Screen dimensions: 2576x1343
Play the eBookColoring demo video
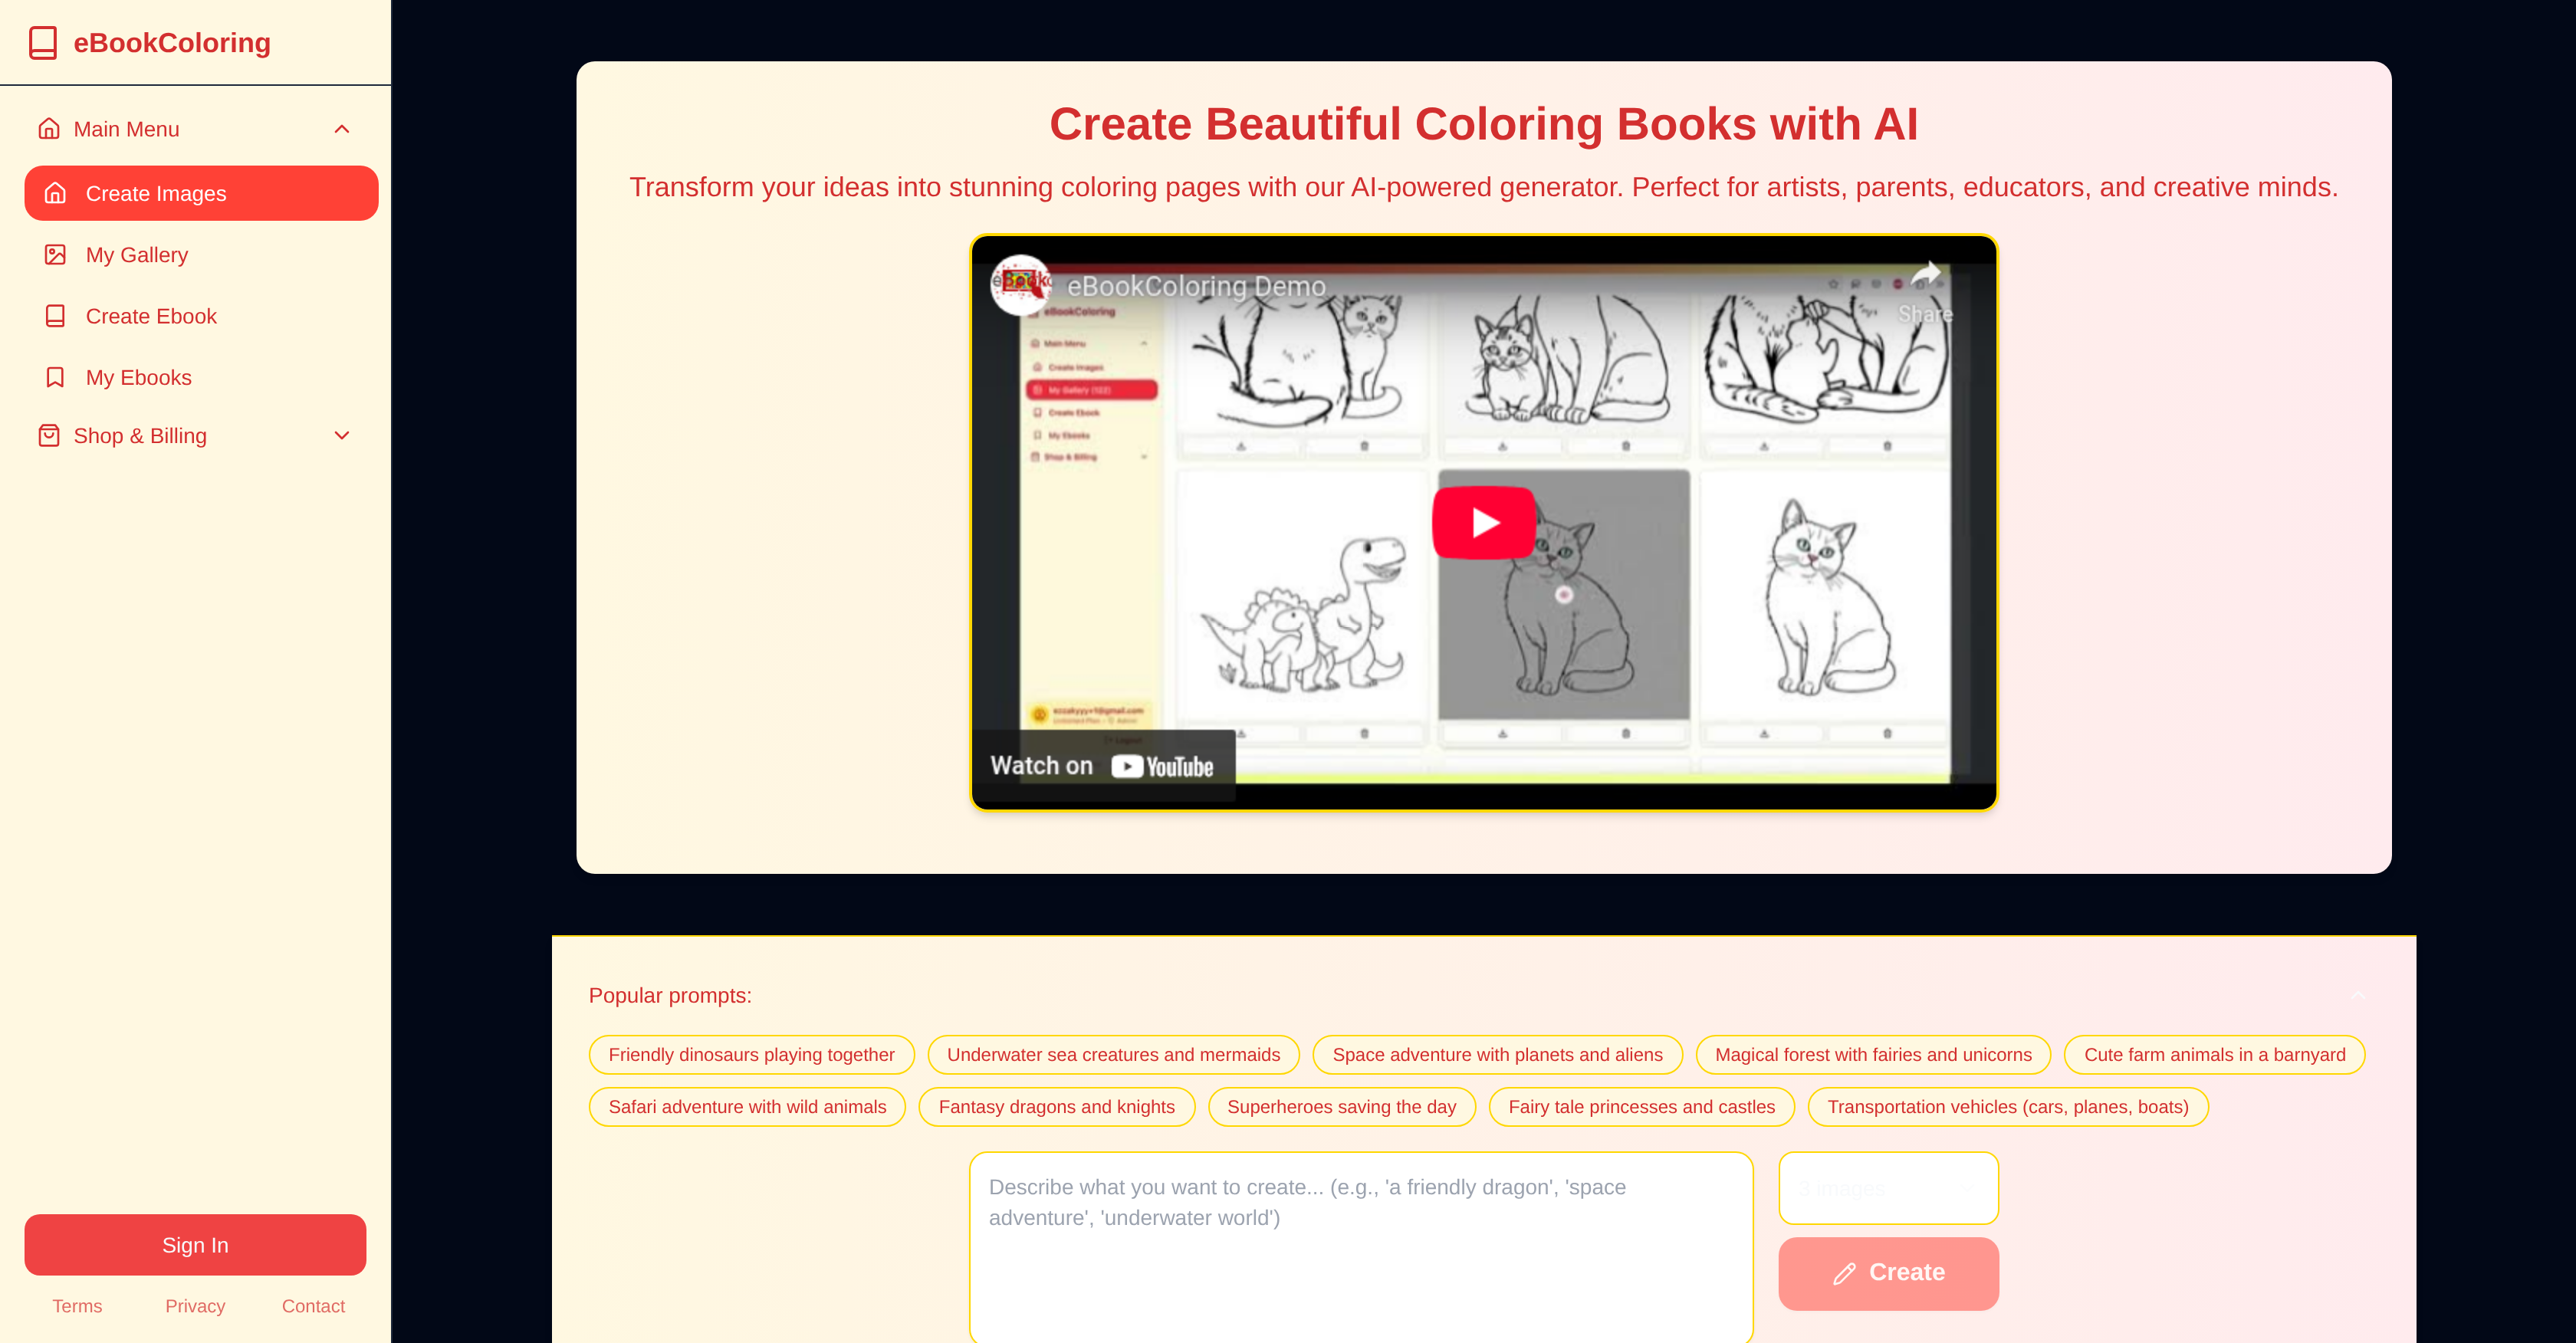1483,521
